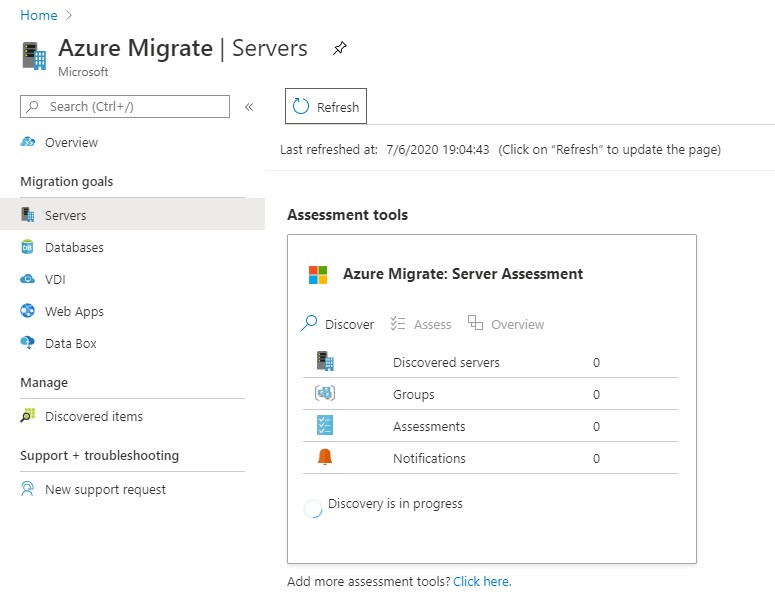This screenshot has width=775, height=604.
Task: Click the 'Migration goals' section header
Action: coord(67,181)
